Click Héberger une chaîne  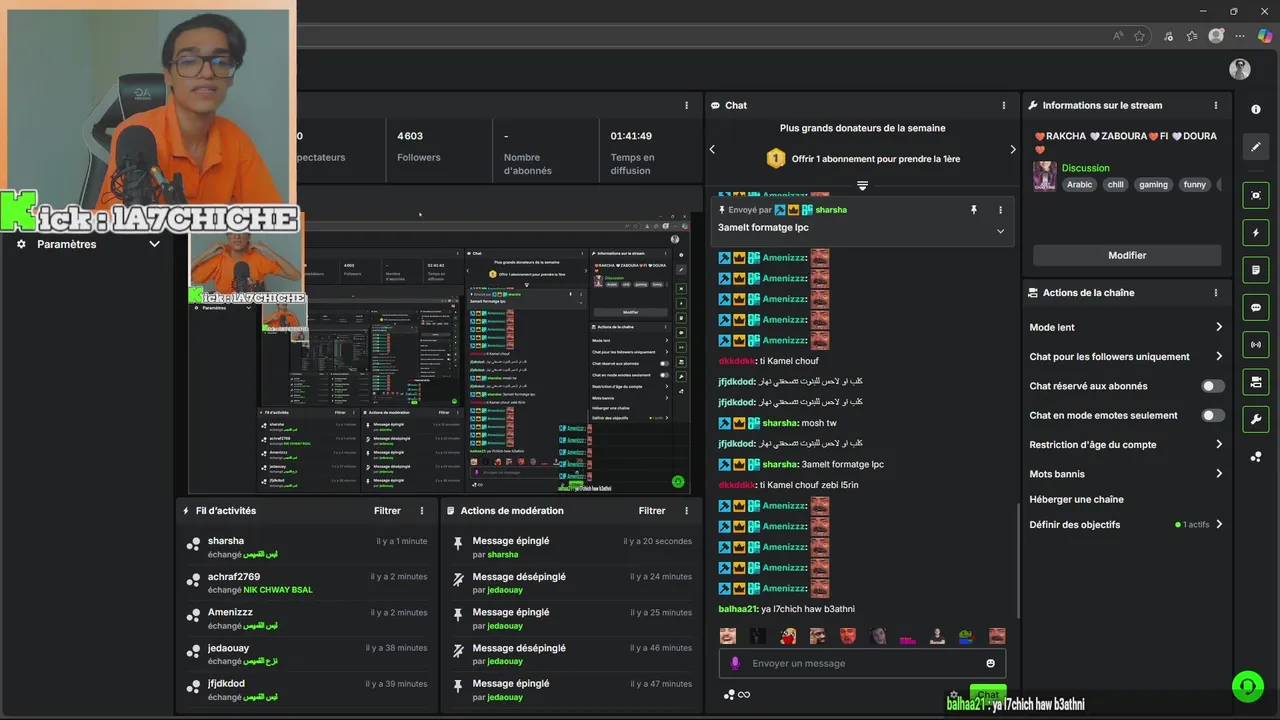[1076, 499]
